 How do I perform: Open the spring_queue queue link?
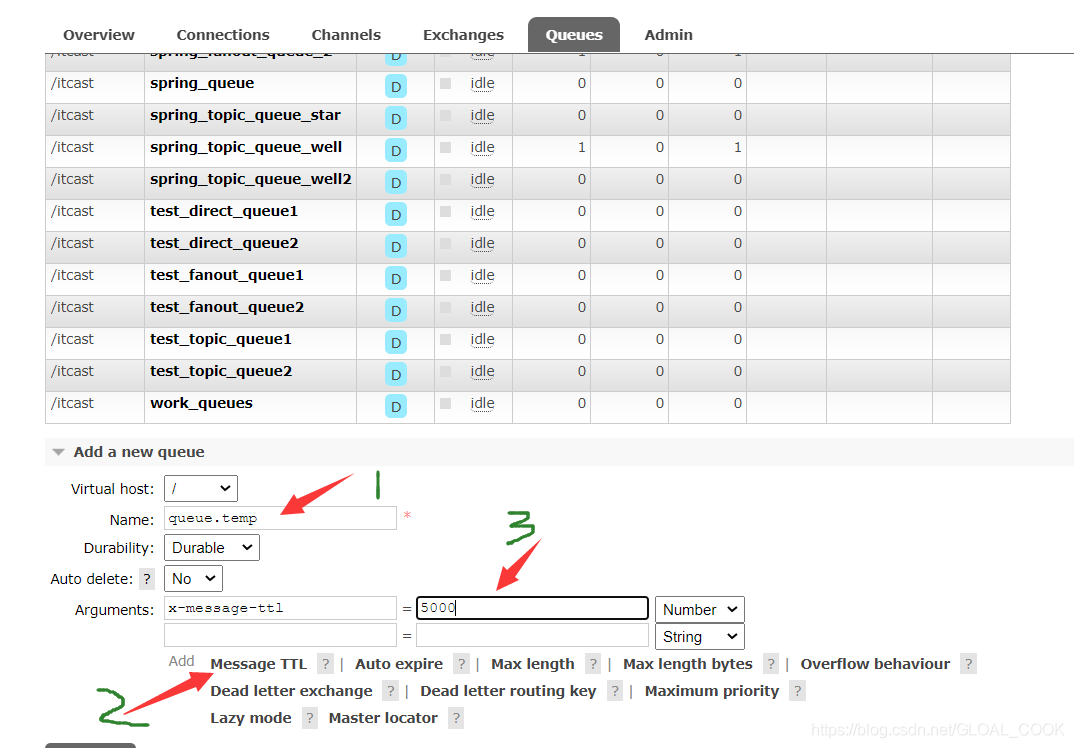point(202,83)
